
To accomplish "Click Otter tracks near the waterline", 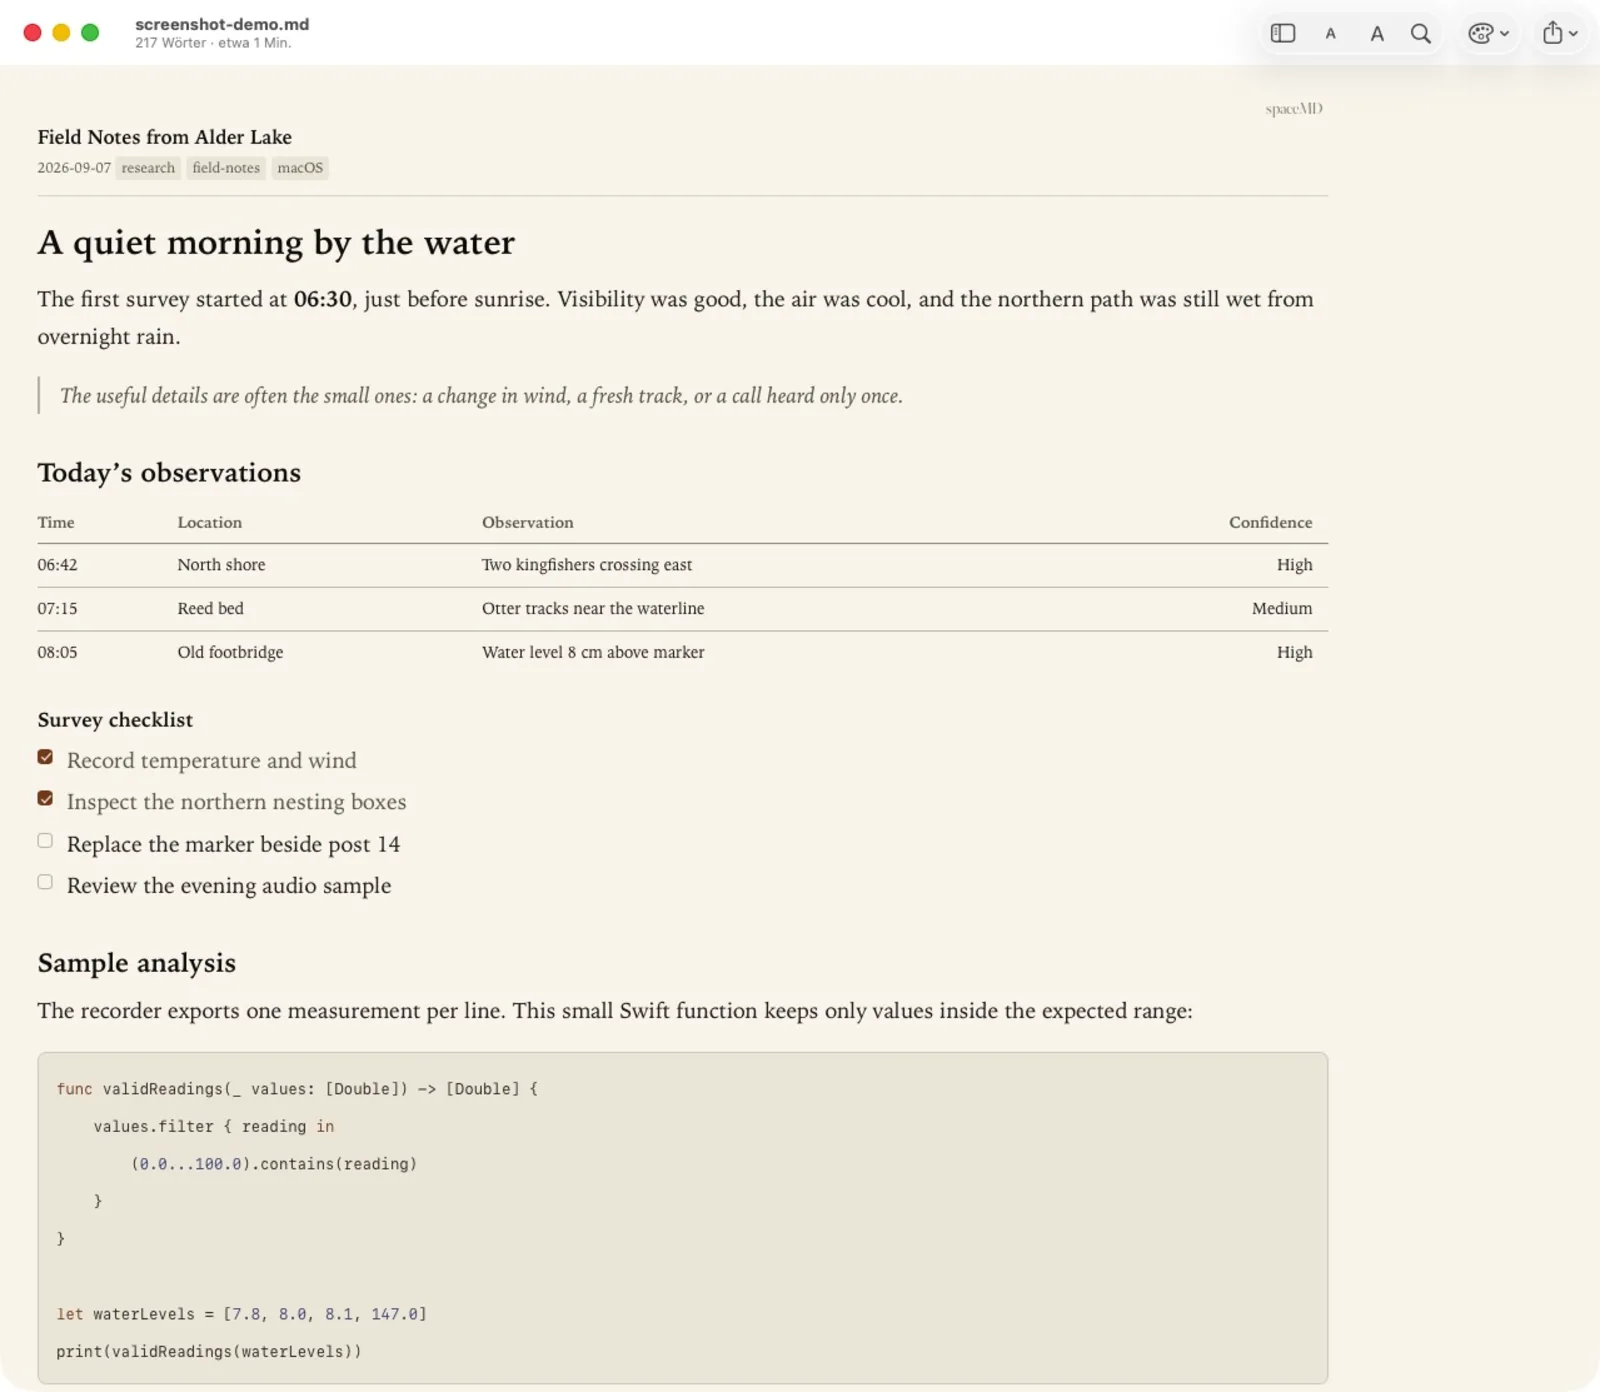I will pos(593,608).
